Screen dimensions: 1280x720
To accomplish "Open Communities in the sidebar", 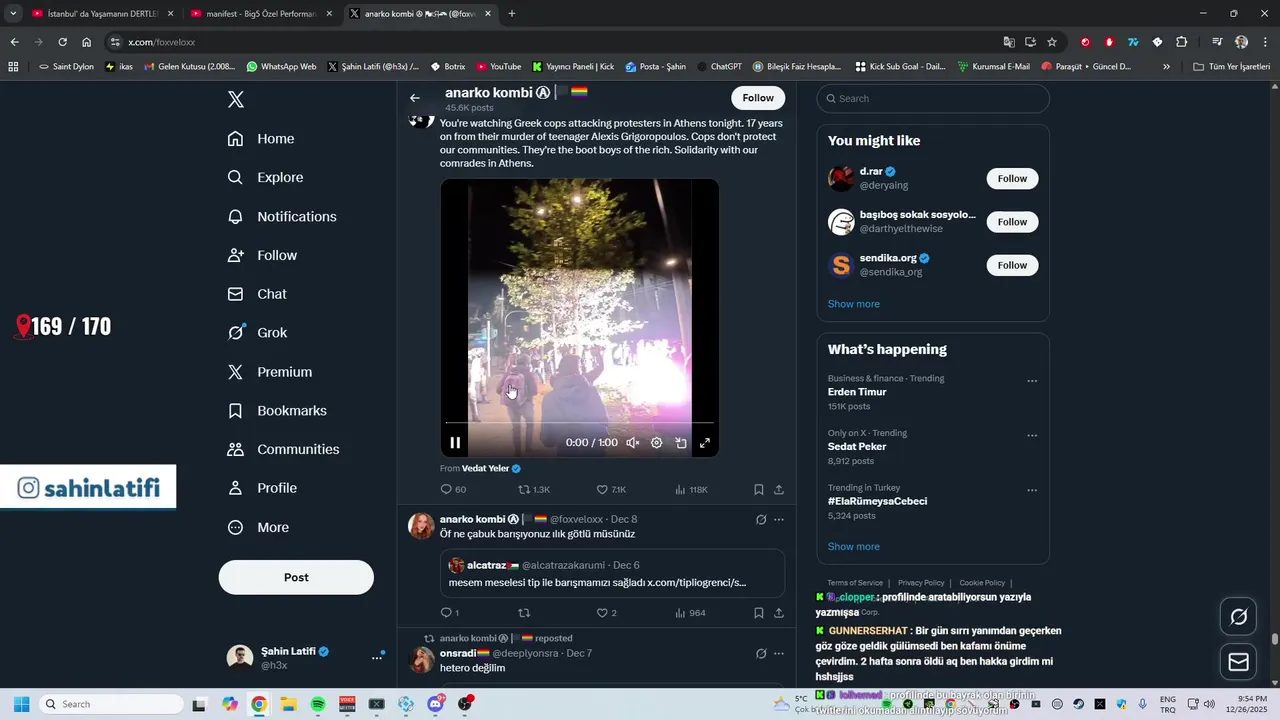I will (283, 450).
